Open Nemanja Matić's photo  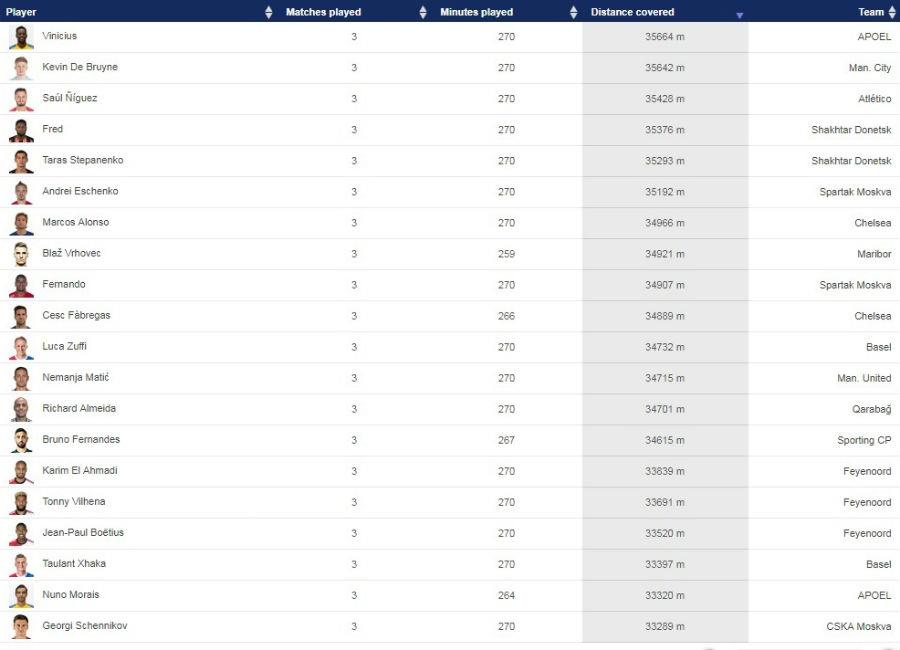tap(21, 378)
